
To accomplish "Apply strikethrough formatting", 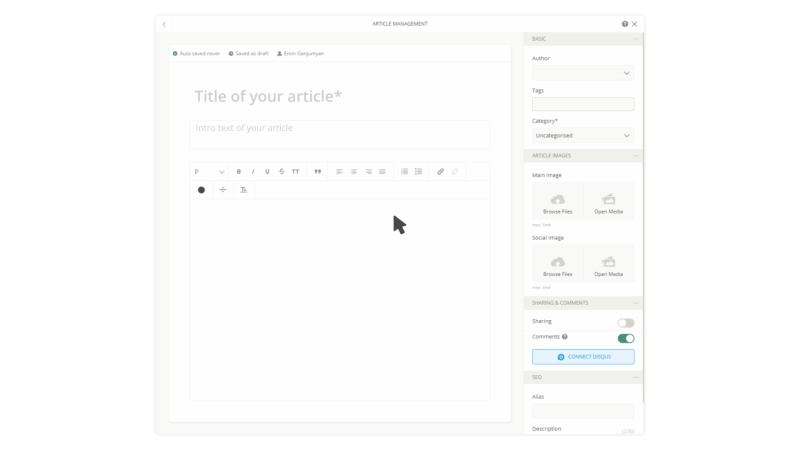I will (x=281, y=172).
